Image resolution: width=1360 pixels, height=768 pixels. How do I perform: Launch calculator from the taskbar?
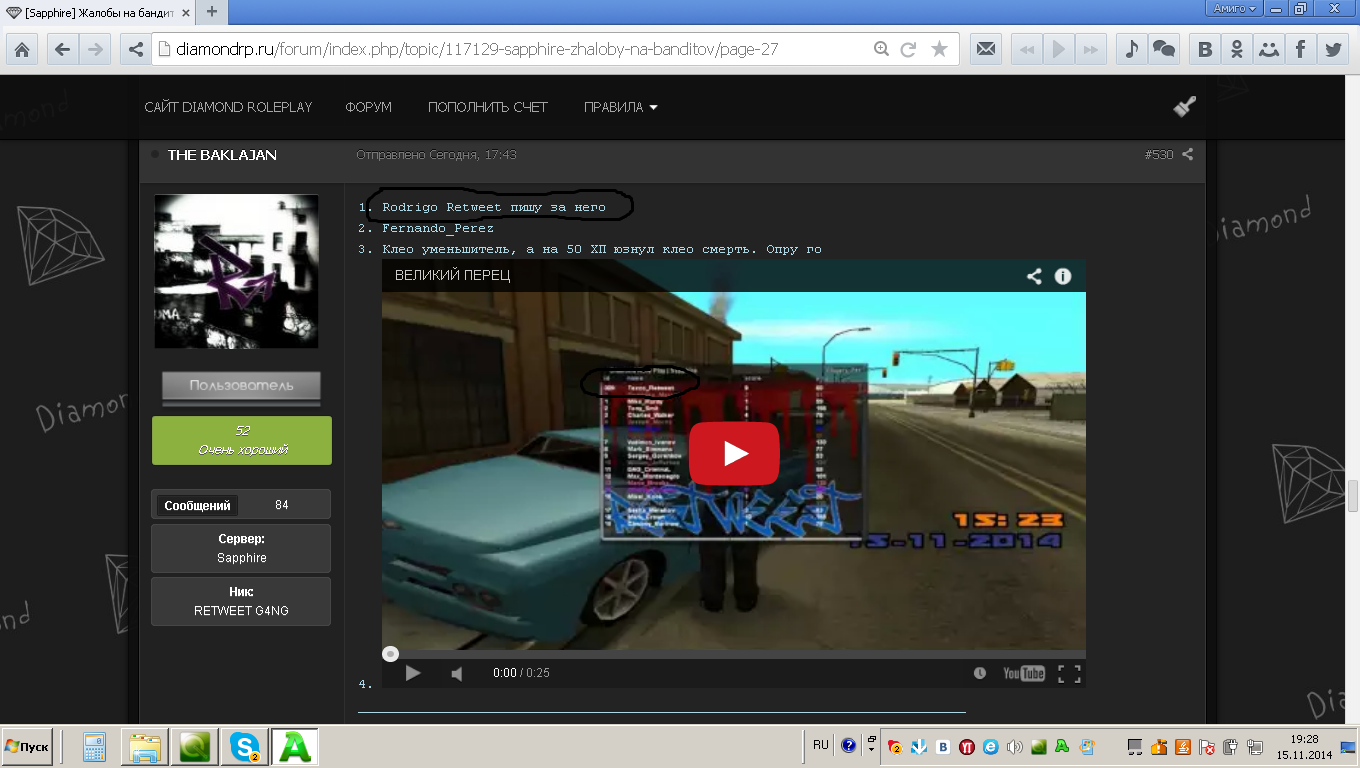[95, 747]
